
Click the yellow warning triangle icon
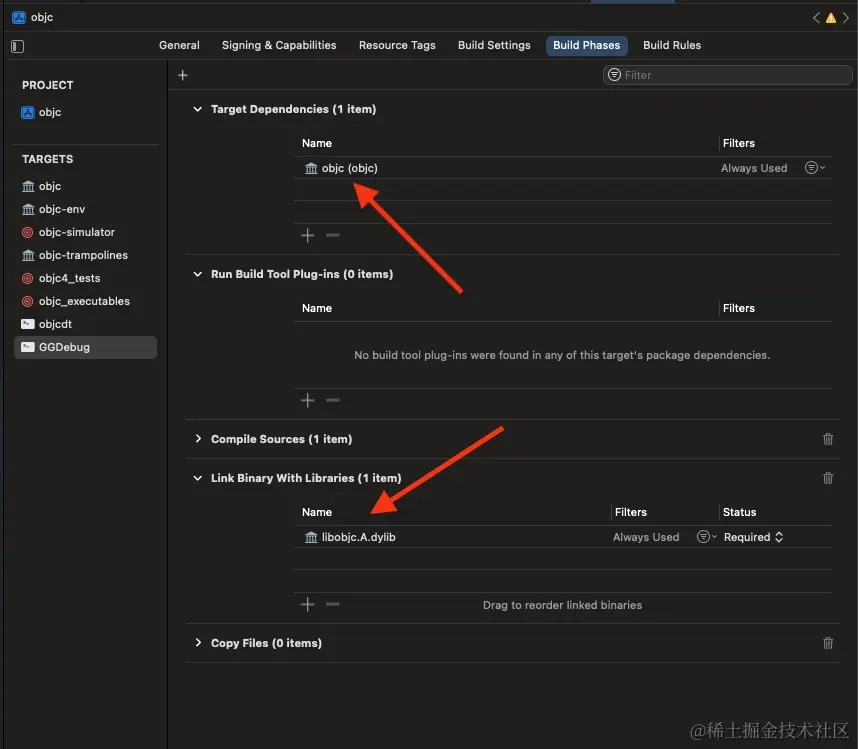tap(831, 18)
